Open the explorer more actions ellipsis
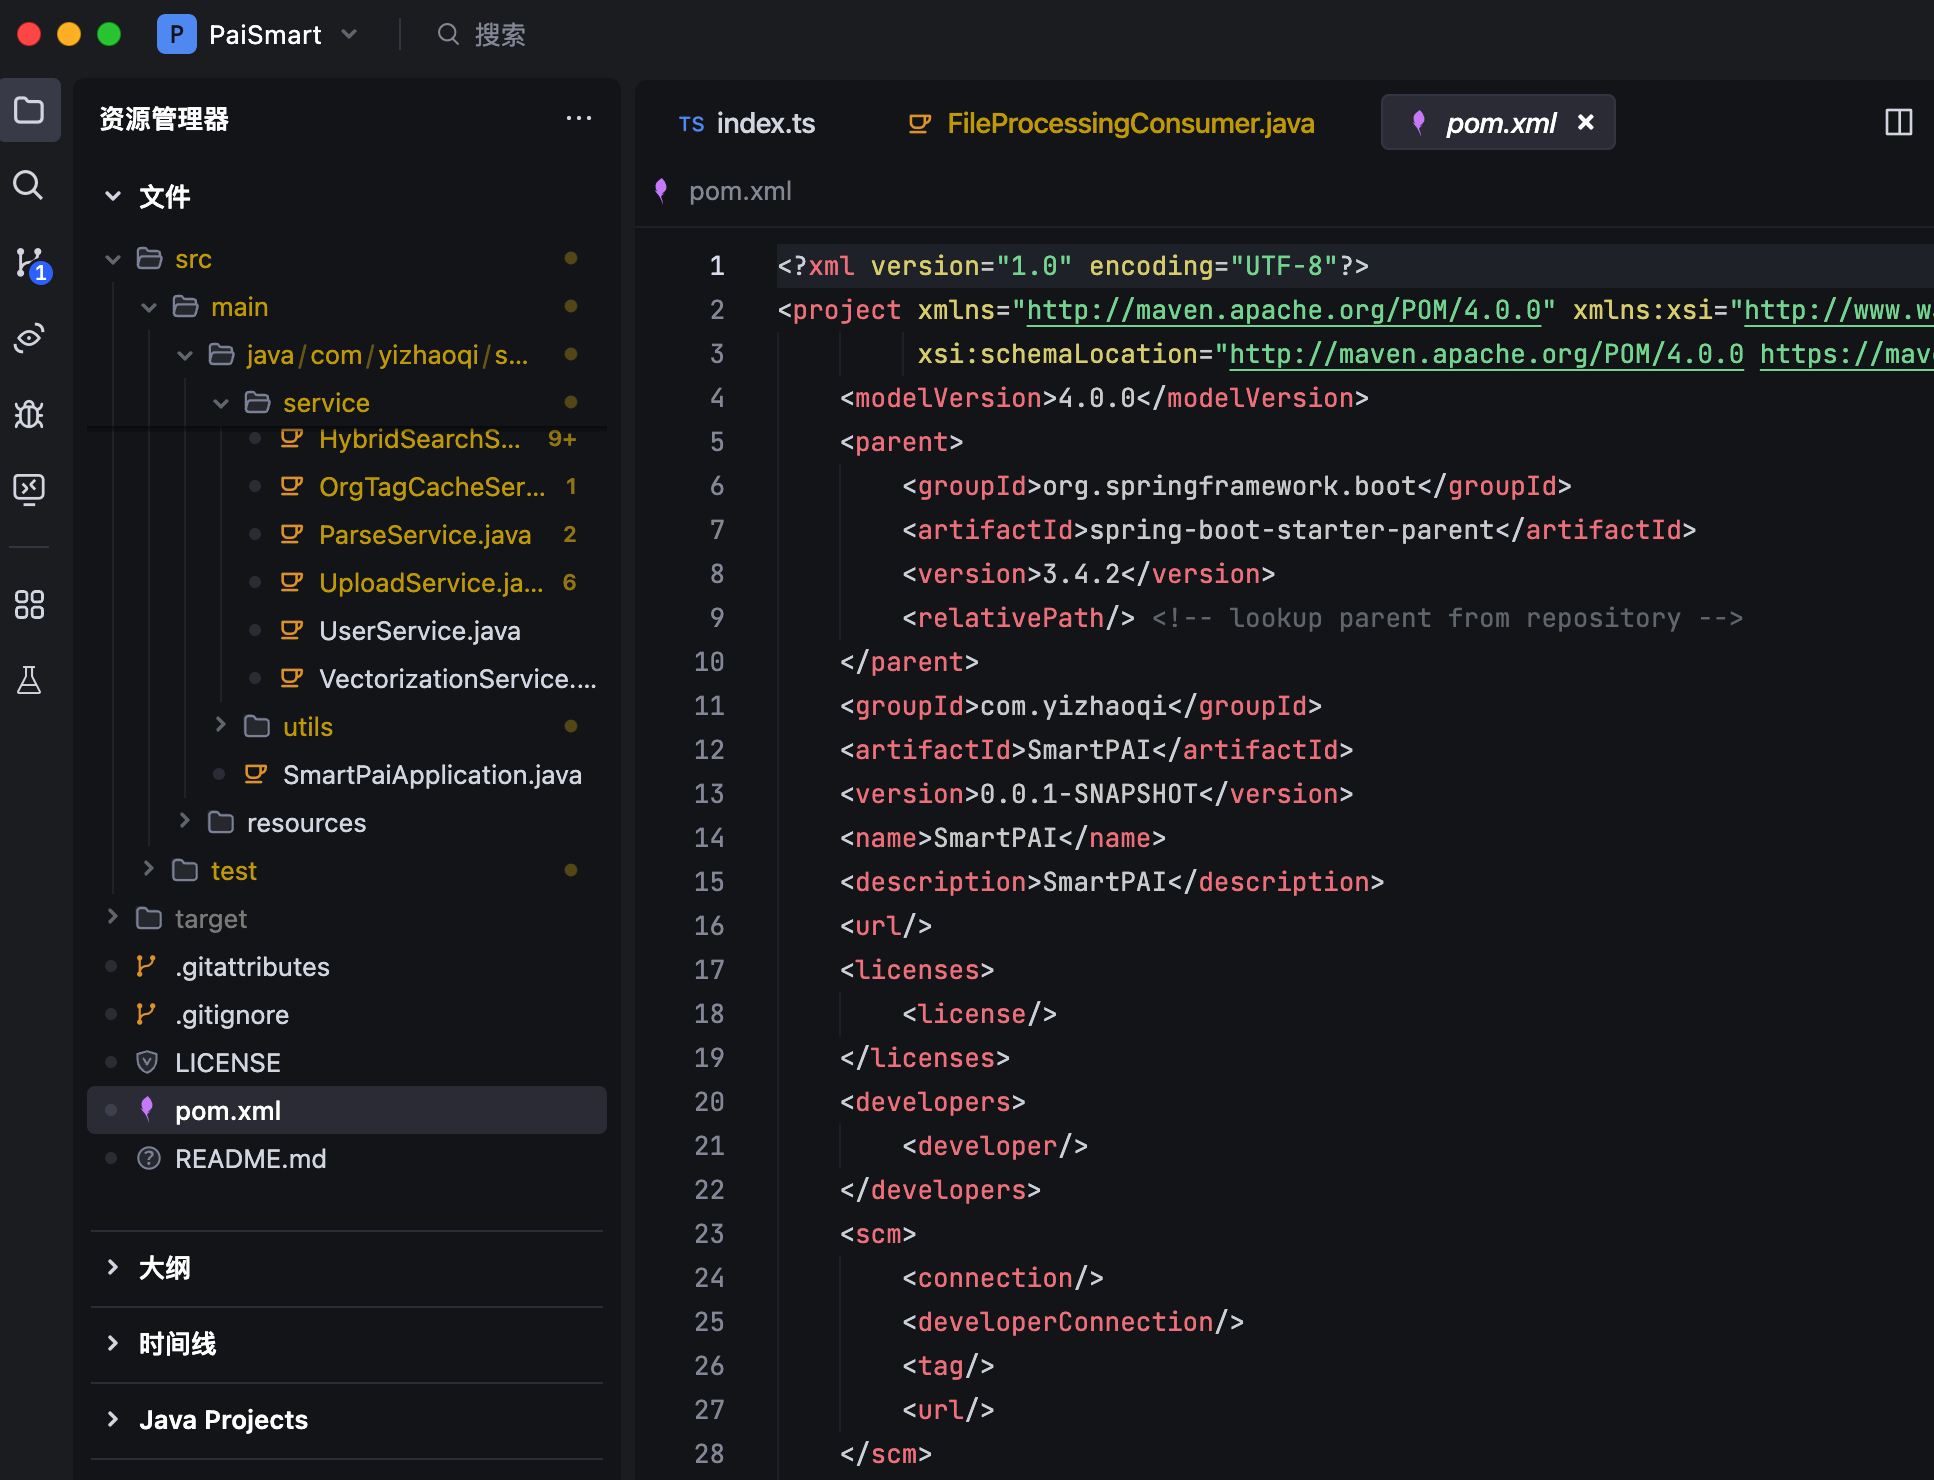Screen dimensions: 1934x1480 tap(578, 118)
